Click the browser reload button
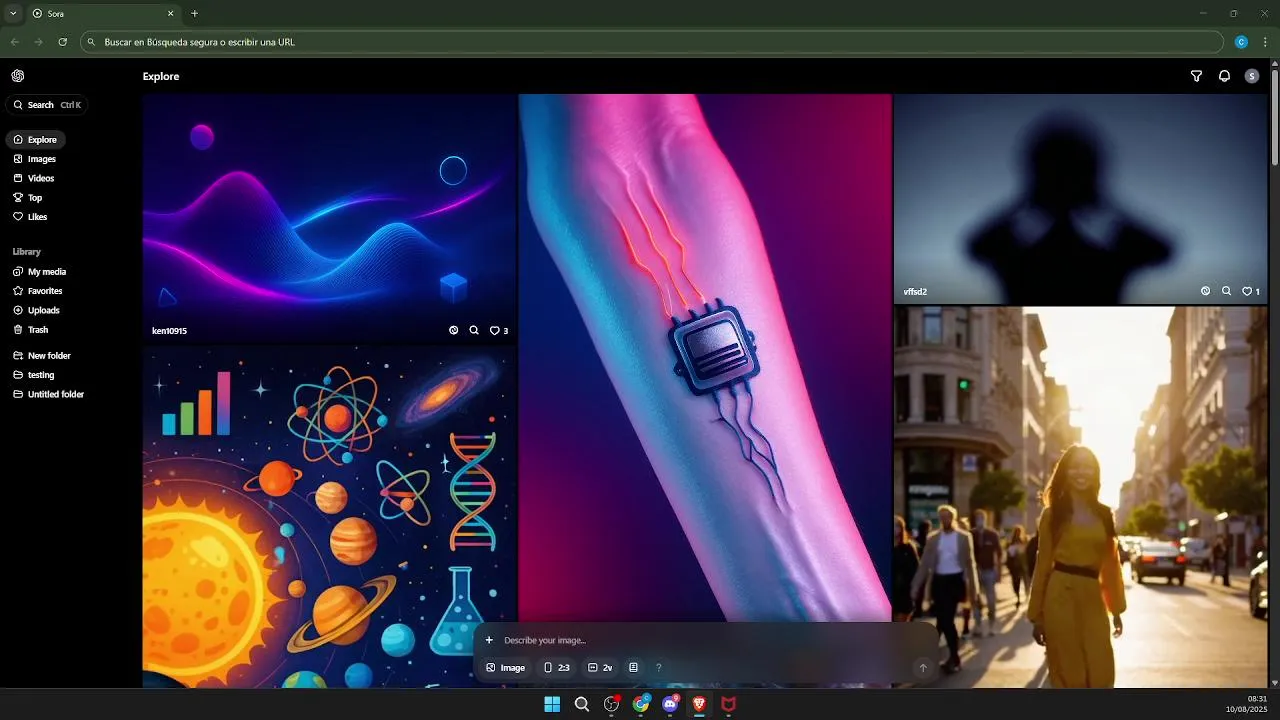Image resolution: width=1280 pixels, height=720 pixels. click(63, 42)
